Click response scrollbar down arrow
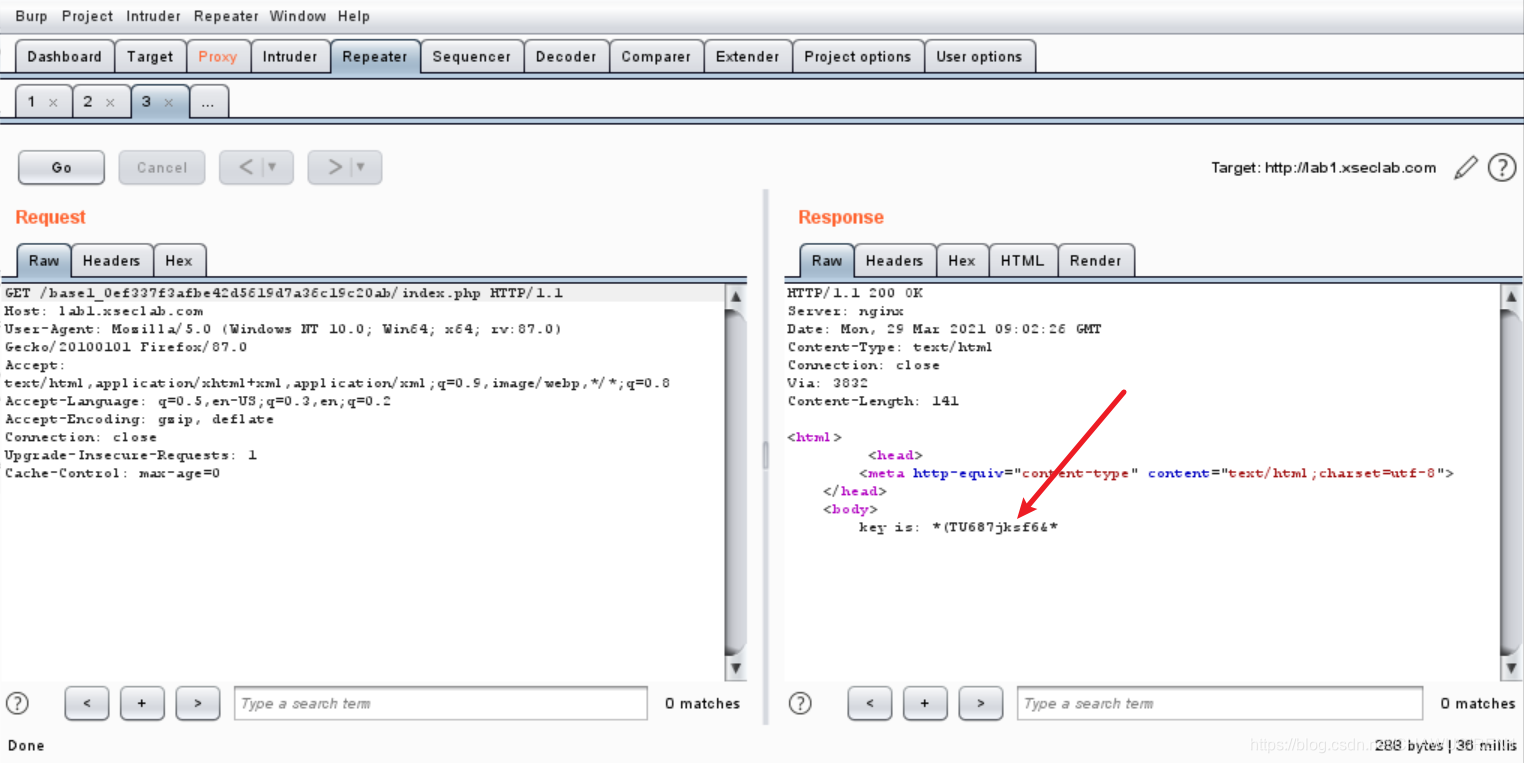This screenshot has height=763, width=1524. click(1511, 667)
